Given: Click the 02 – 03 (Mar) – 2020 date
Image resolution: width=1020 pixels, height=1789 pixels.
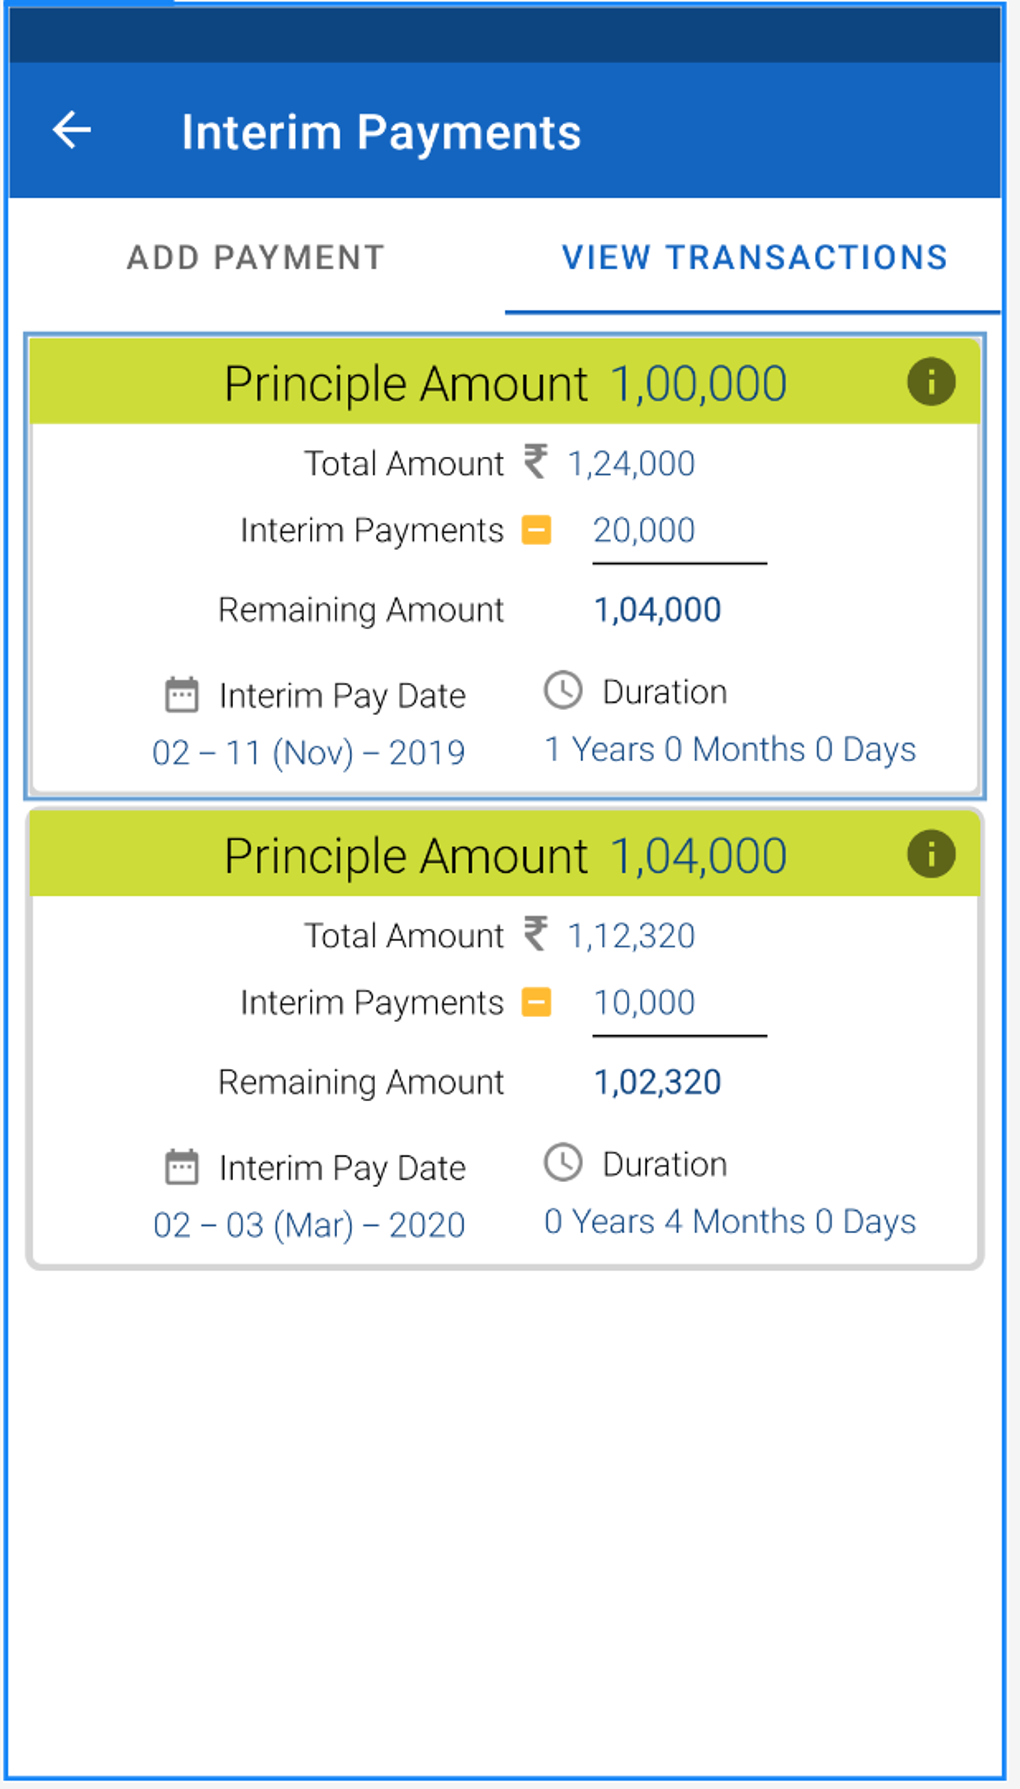Looking at the screenshot, I should point(308,1224).
